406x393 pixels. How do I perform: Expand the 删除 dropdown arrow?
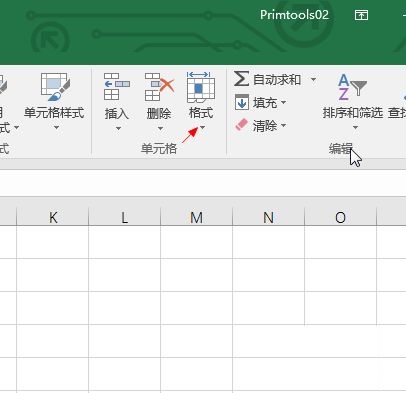pyautogui.click(x=160, y=128)
